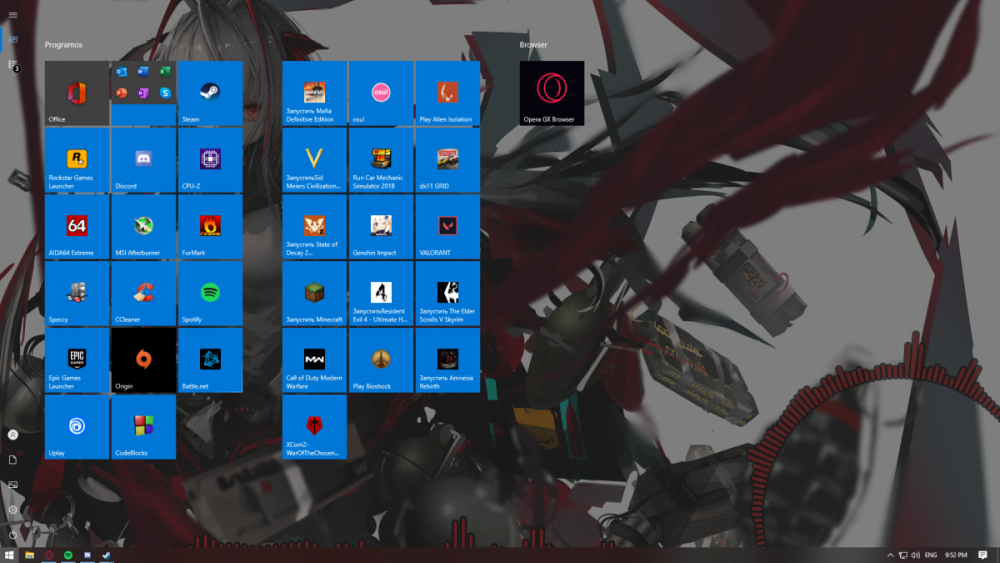Open the CodeBlocks tile
The width and height of the screenshot is (1000, 563).
[143, 428]
